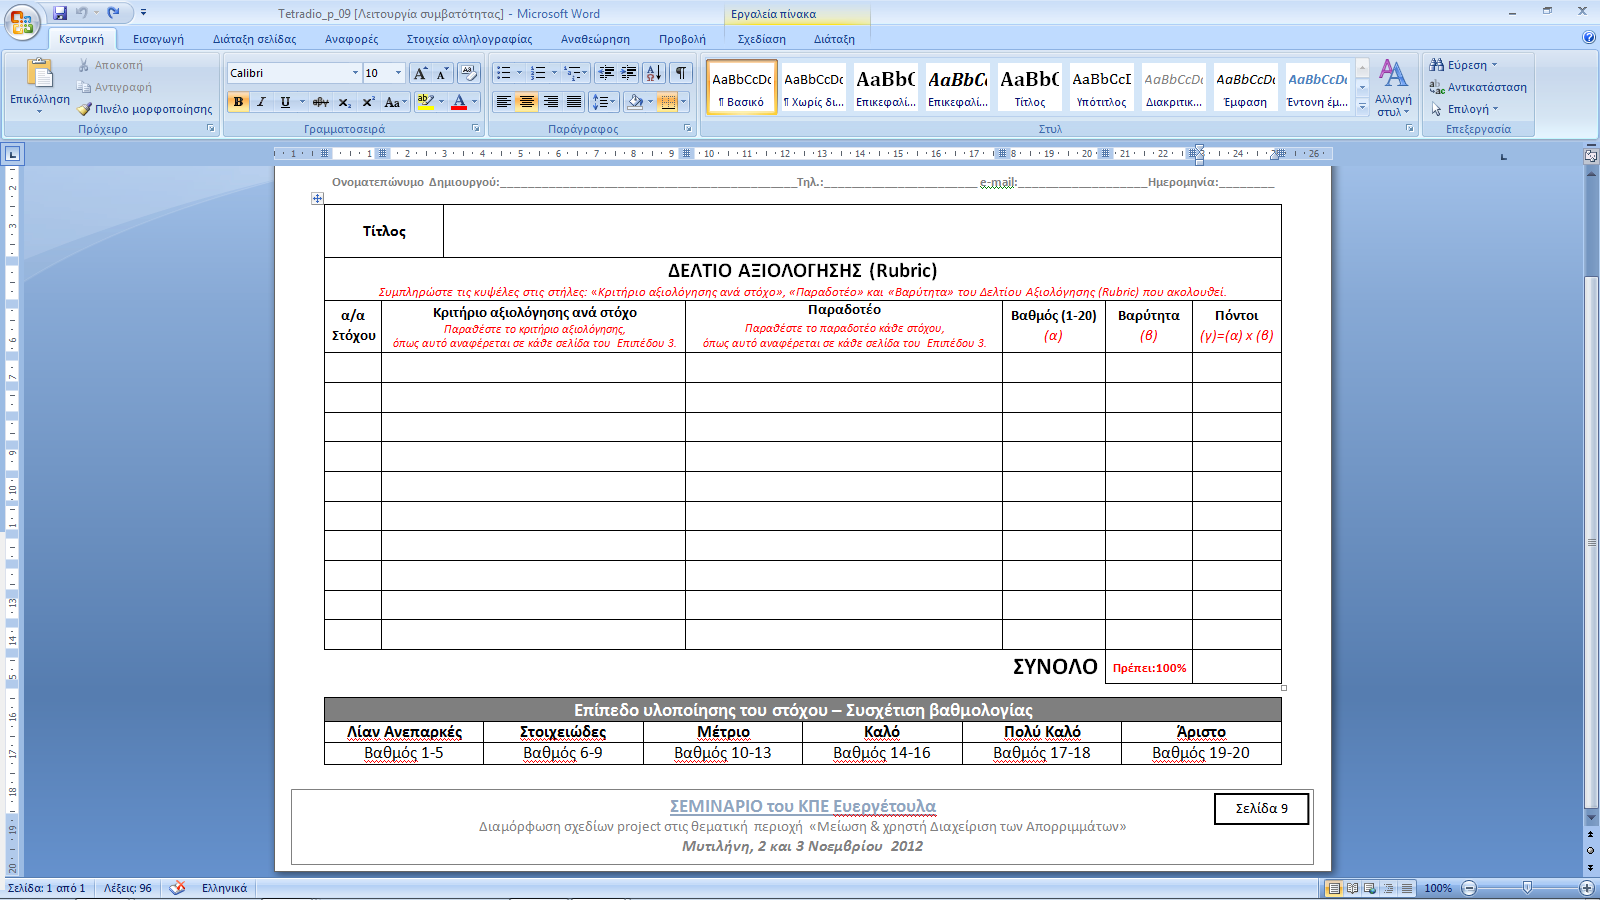Sort with the A-Z sort icon
The image size is (1600, 900).
pyautogui.click(x=654, y=73)
